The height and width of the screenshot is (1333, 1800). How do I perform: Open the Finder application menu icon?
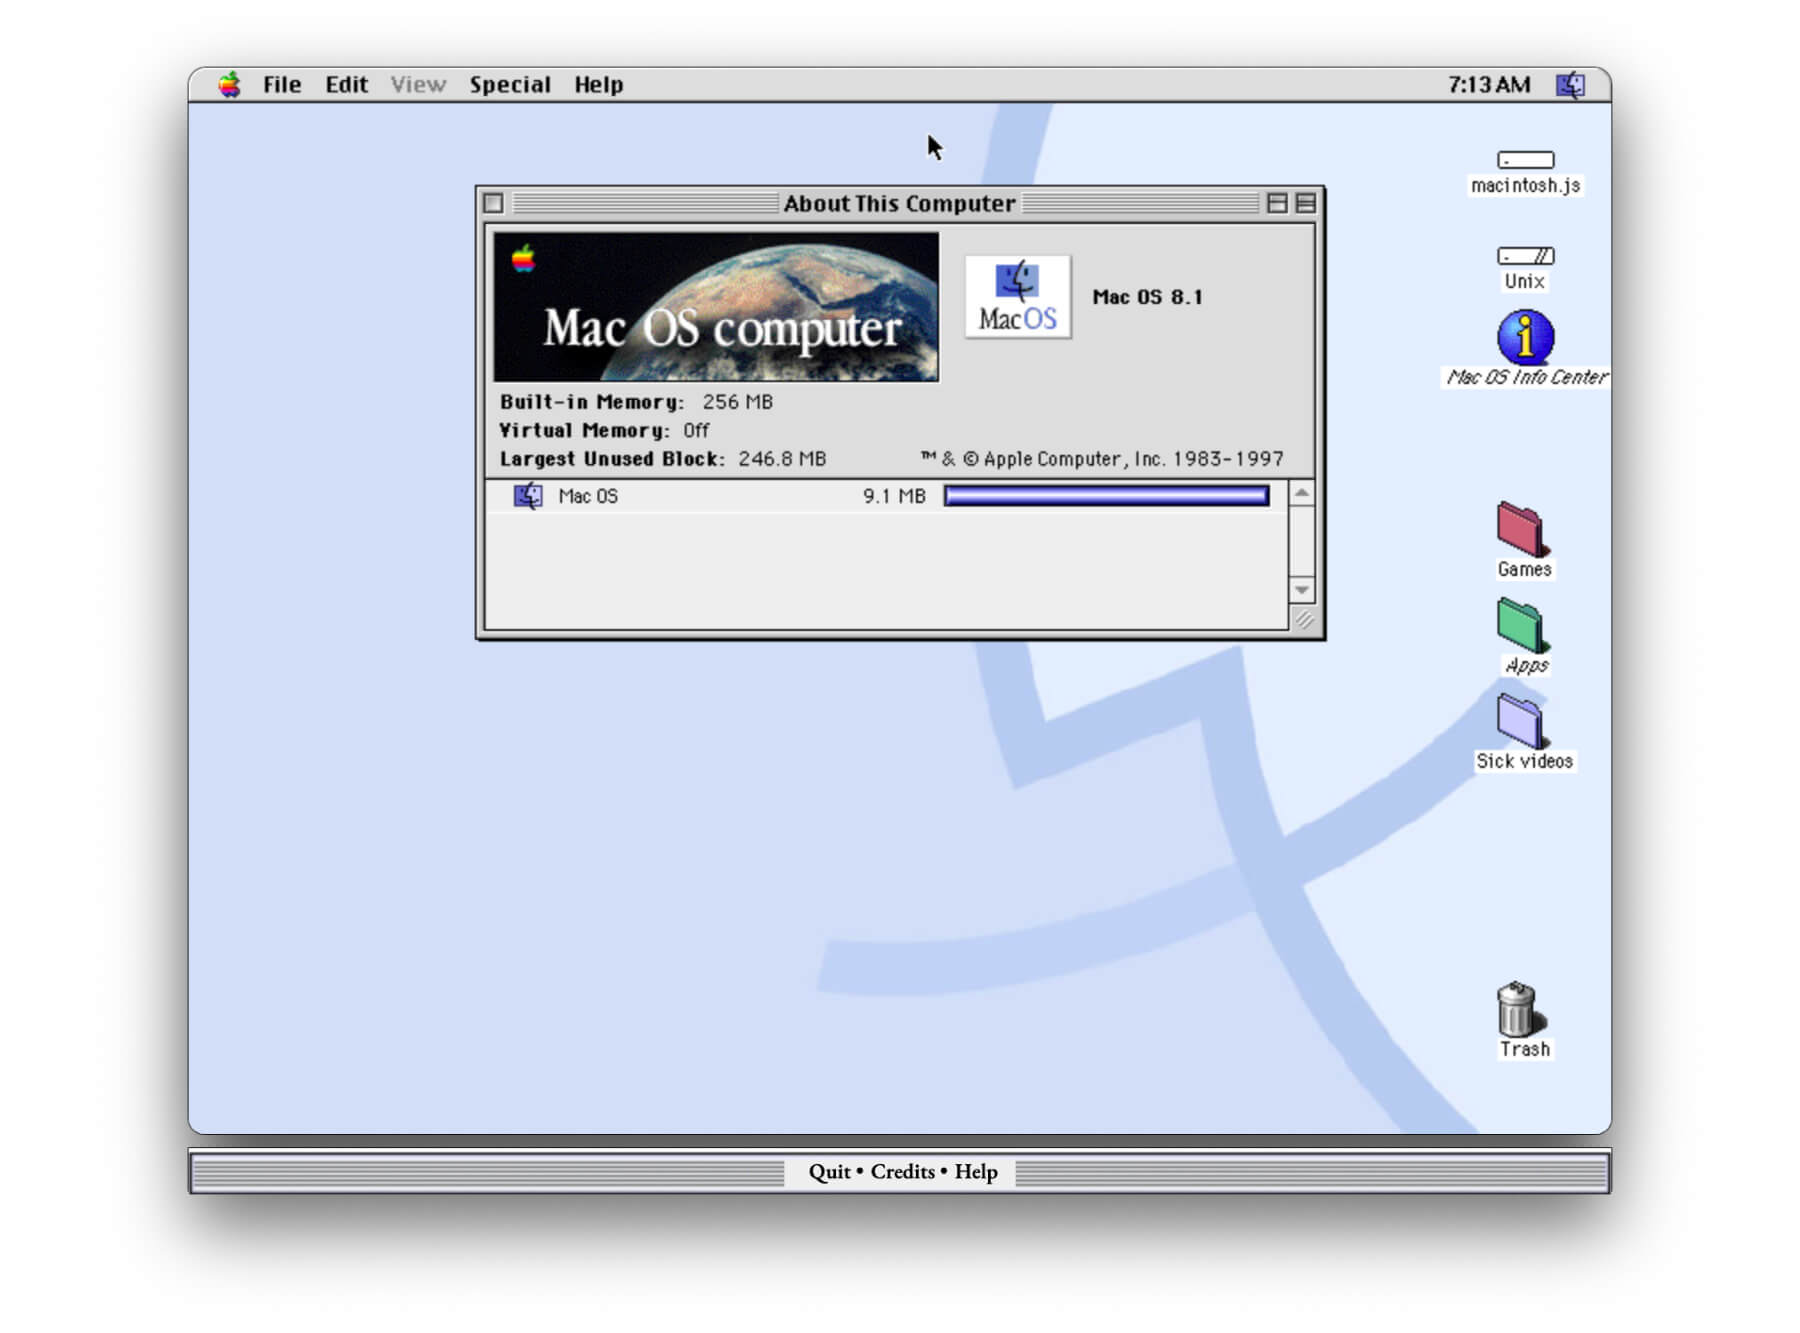[1571, 85]
